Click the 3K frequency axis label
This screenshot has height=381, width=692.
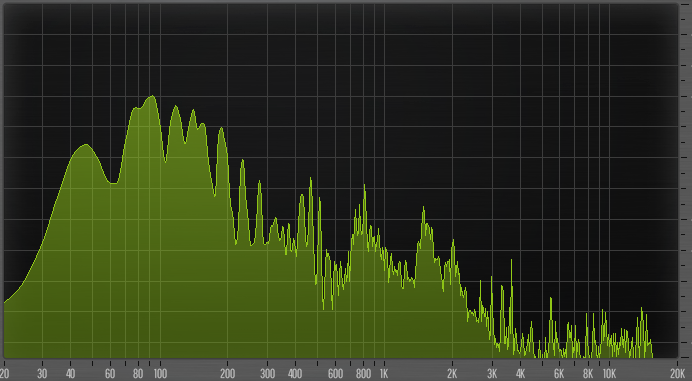pyautogui.click(x=492, y=374)
